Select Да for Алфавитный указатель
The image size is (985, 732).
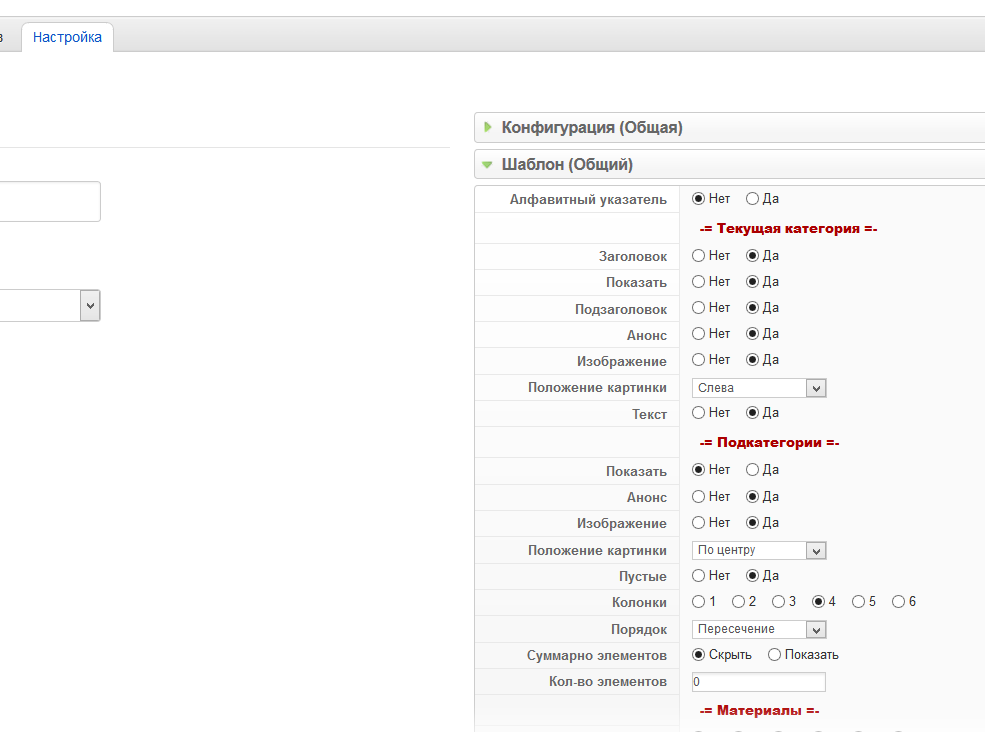pos(752,199)
